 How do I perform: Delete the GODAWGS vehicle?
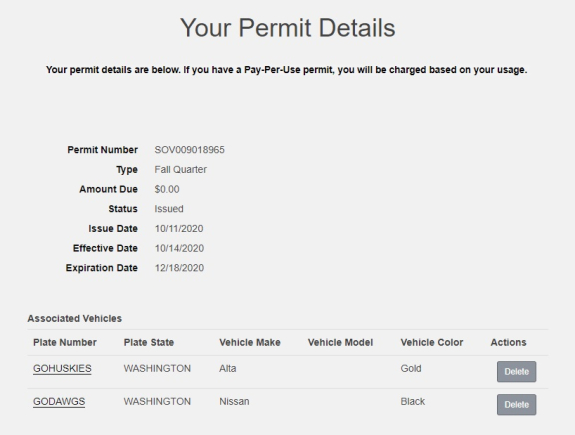[516, 405]
